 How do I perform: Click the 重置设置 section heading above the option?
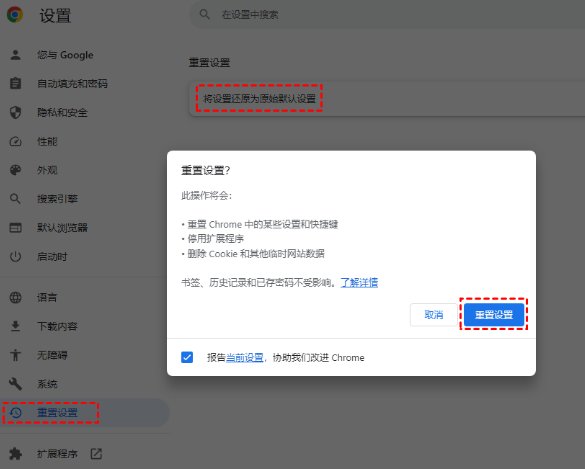click(209, 62)
